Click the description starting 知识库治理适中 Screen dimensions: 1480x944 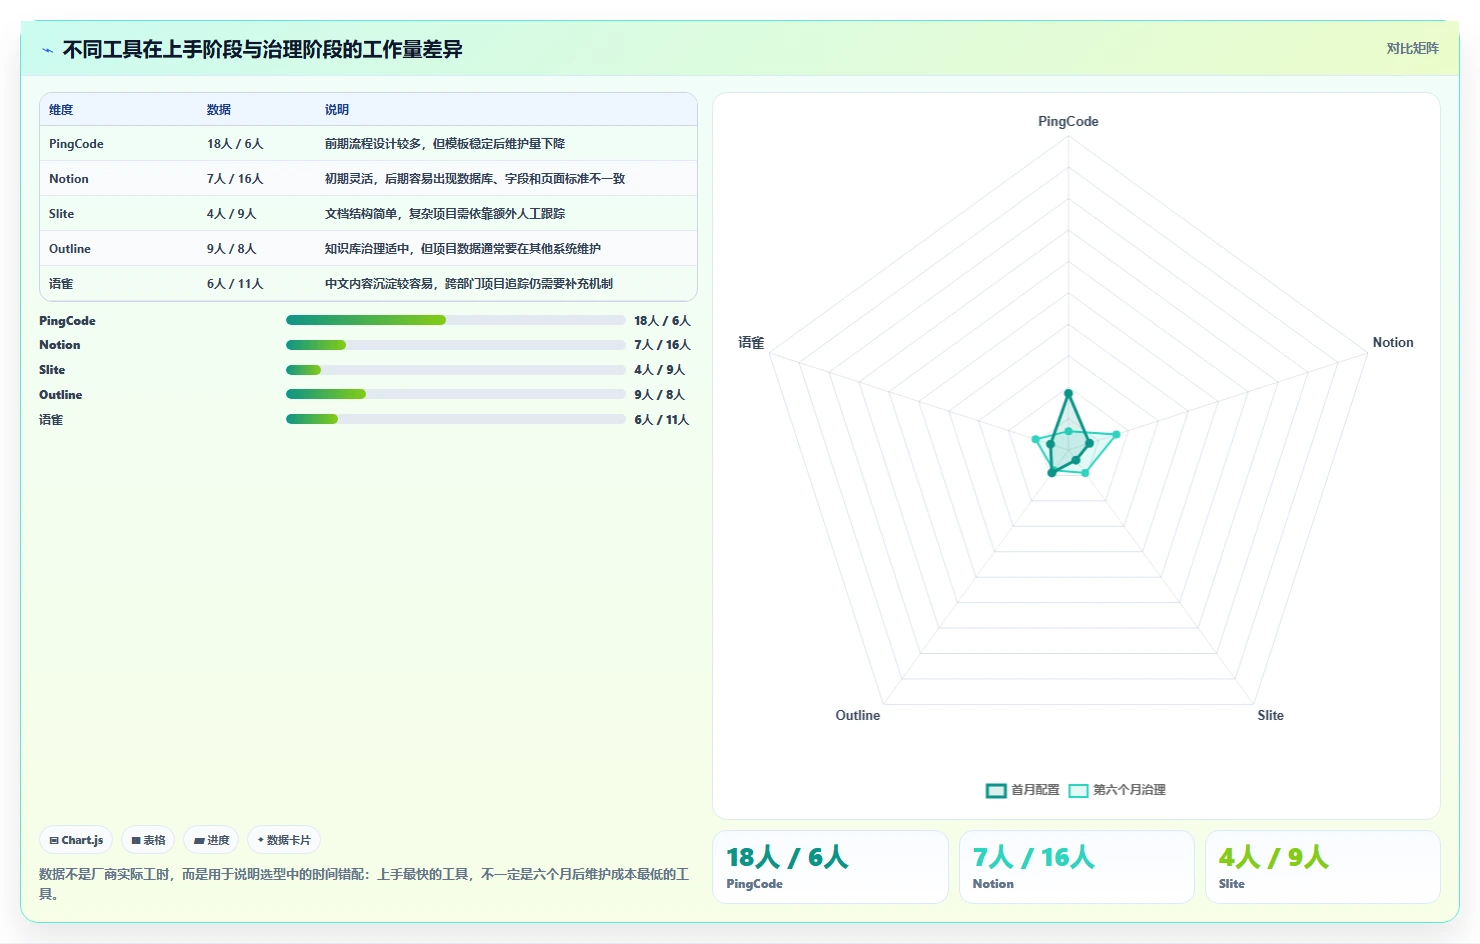463,249
